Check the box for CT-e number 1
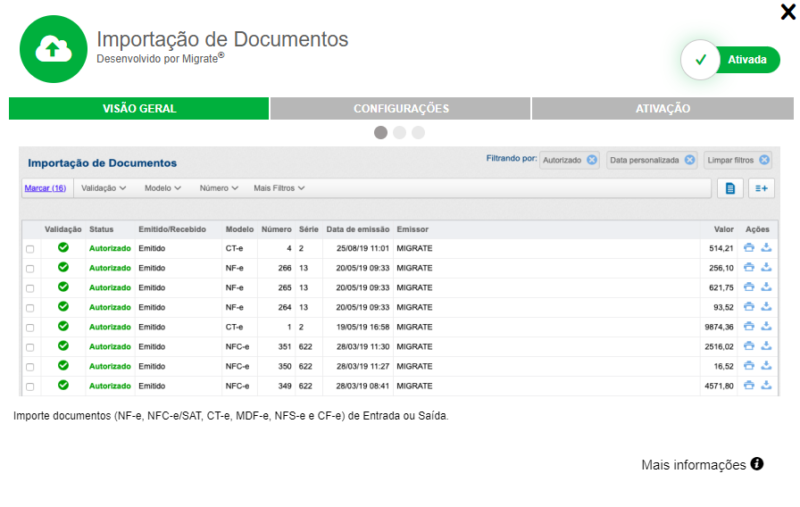Viewport: 800px width, 507px height. click(30, 327)
